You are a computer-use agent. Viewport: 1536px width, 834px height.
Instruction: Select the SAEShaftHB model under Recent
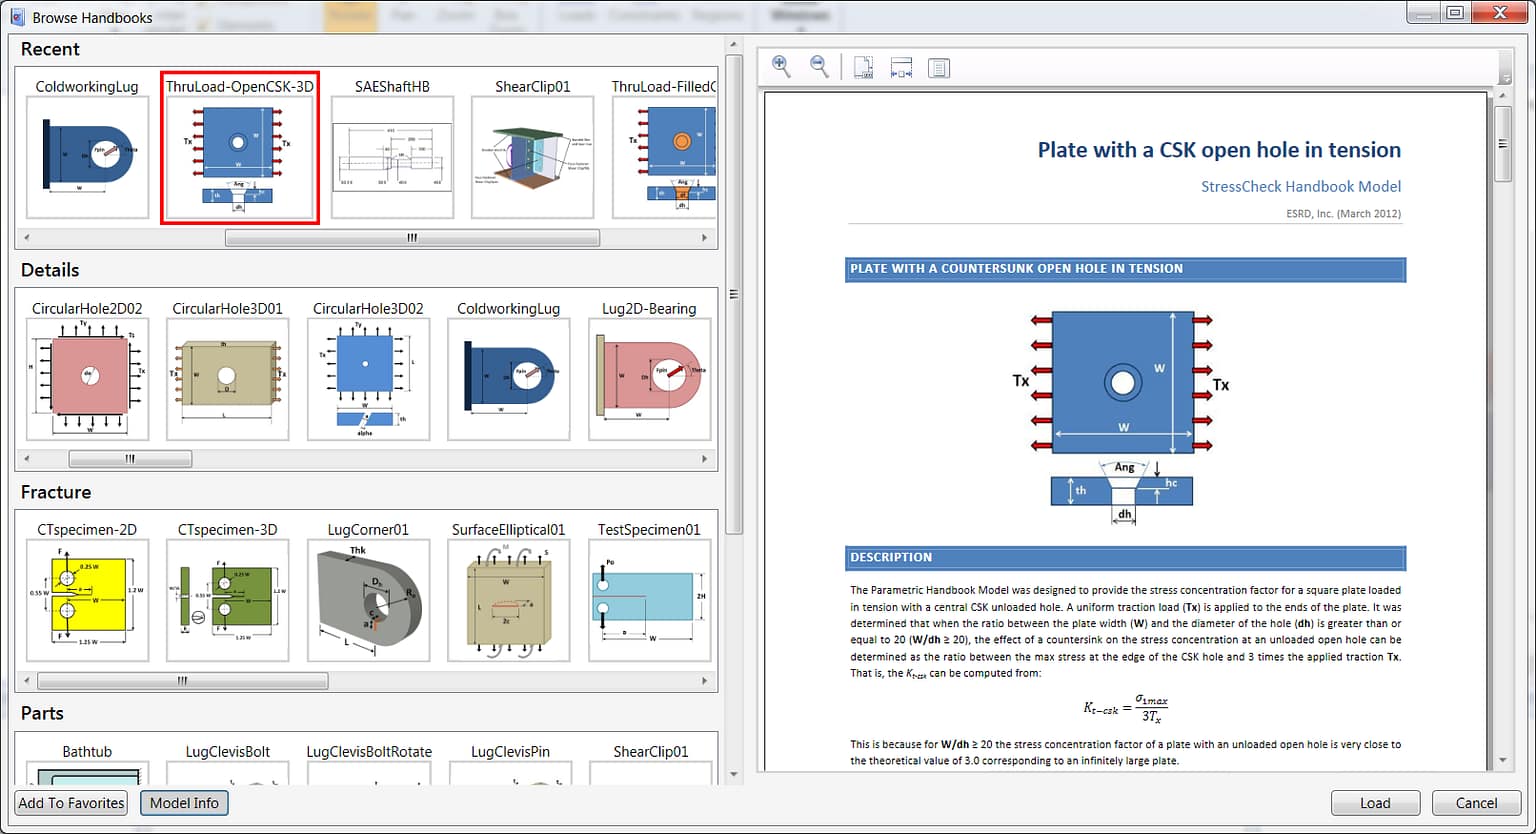392,155
